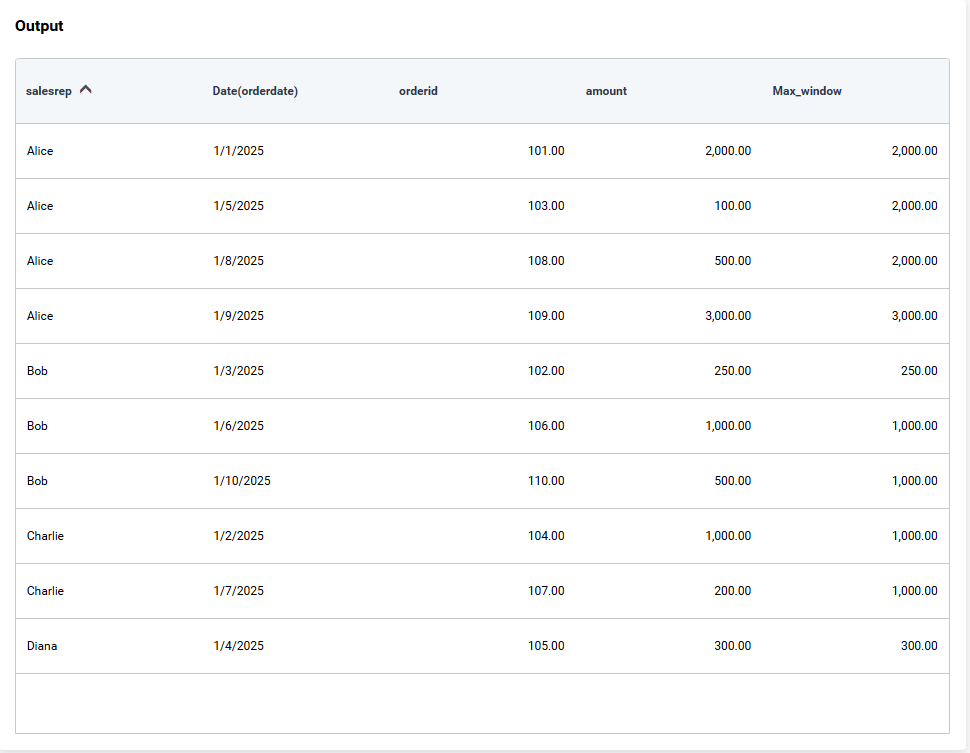Click the amount value for order 102.00
This screenshot has height=753, width=970.
(x=732, y=371)
